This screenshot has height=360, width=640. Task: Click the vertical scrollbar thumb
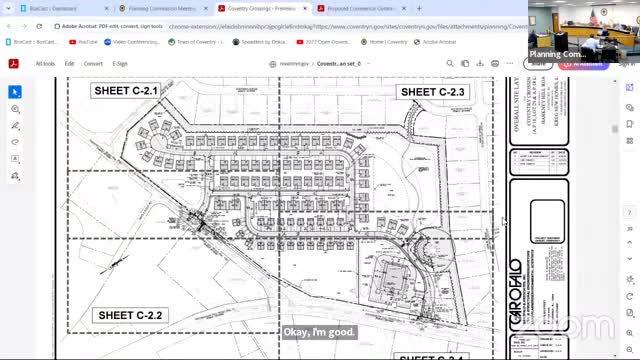pyautogui.click(x=615, y=129)
